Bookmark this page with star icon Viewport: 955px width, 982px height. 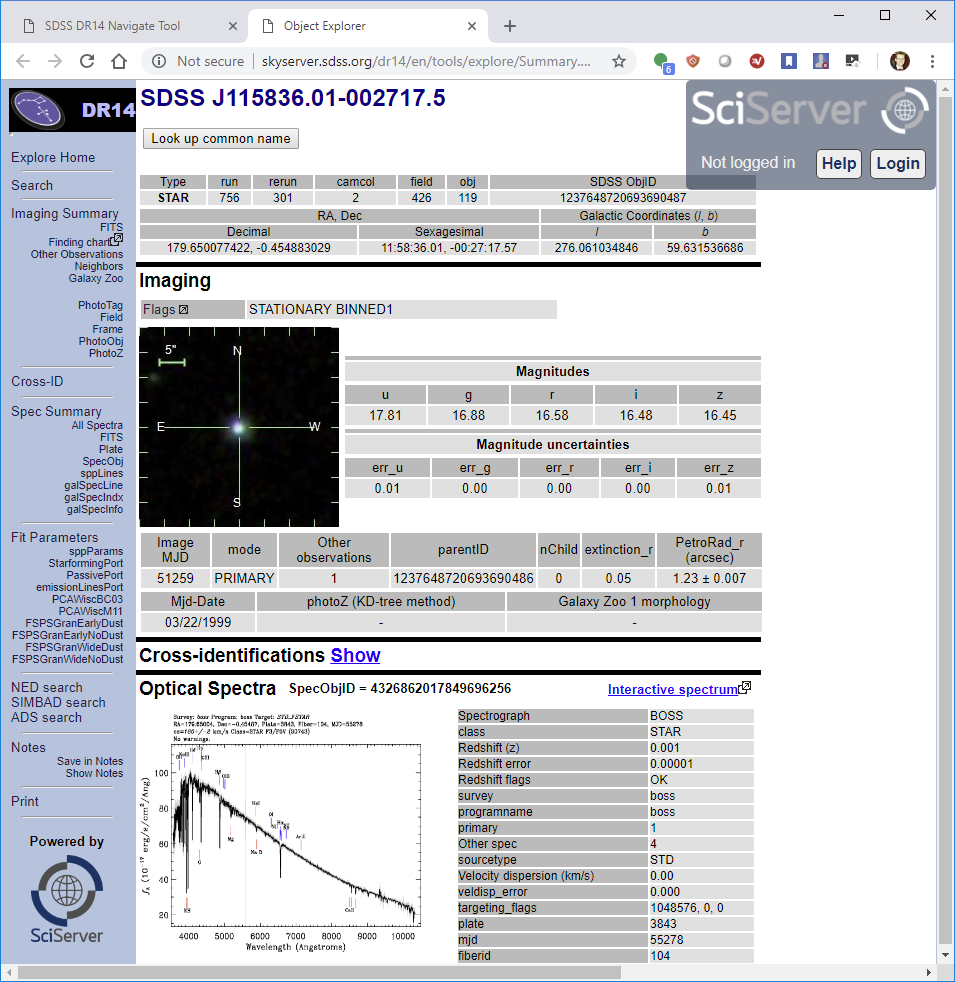619,61
